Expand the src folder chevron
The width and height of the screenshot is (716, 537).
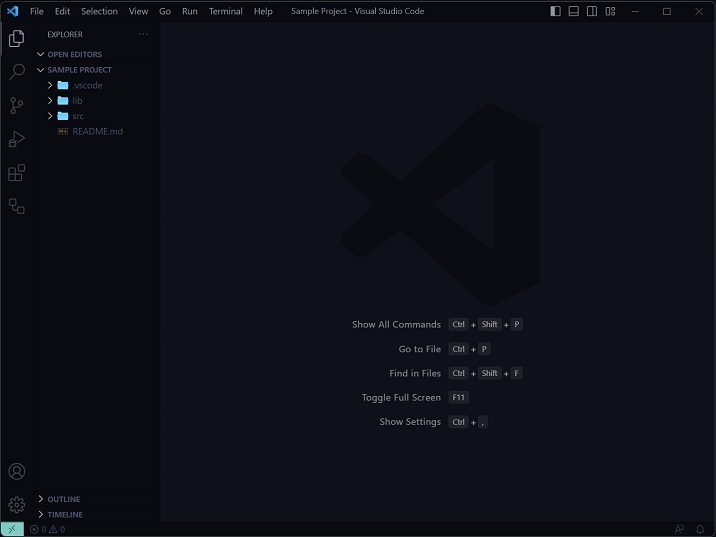point(50,116)
